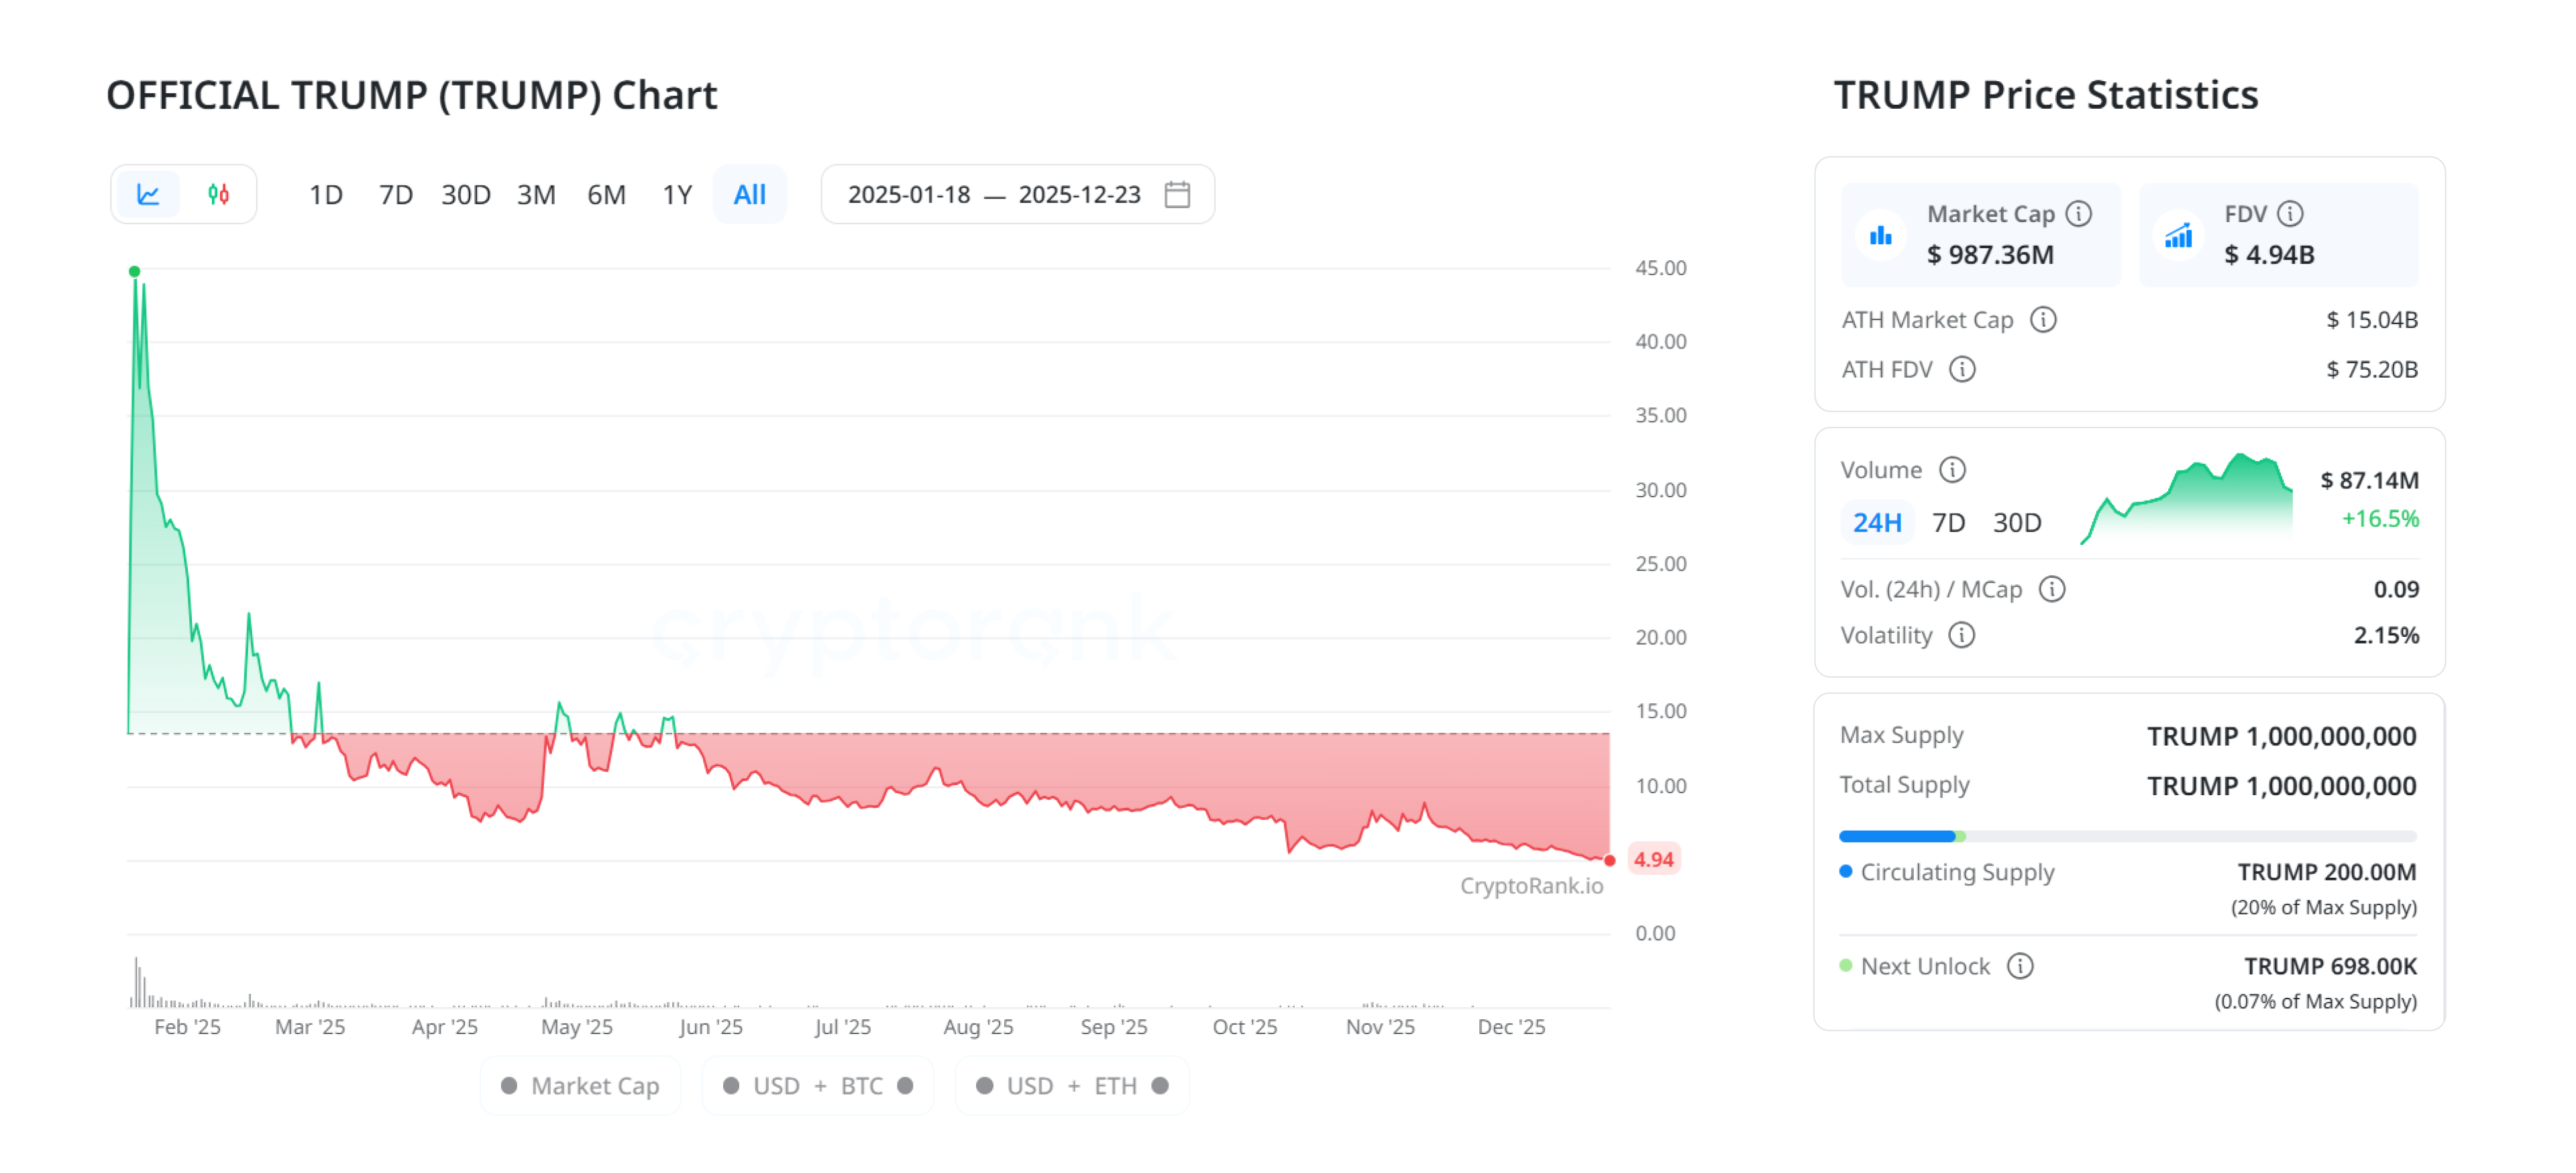Click info icon next to Market Cap

2079,214
